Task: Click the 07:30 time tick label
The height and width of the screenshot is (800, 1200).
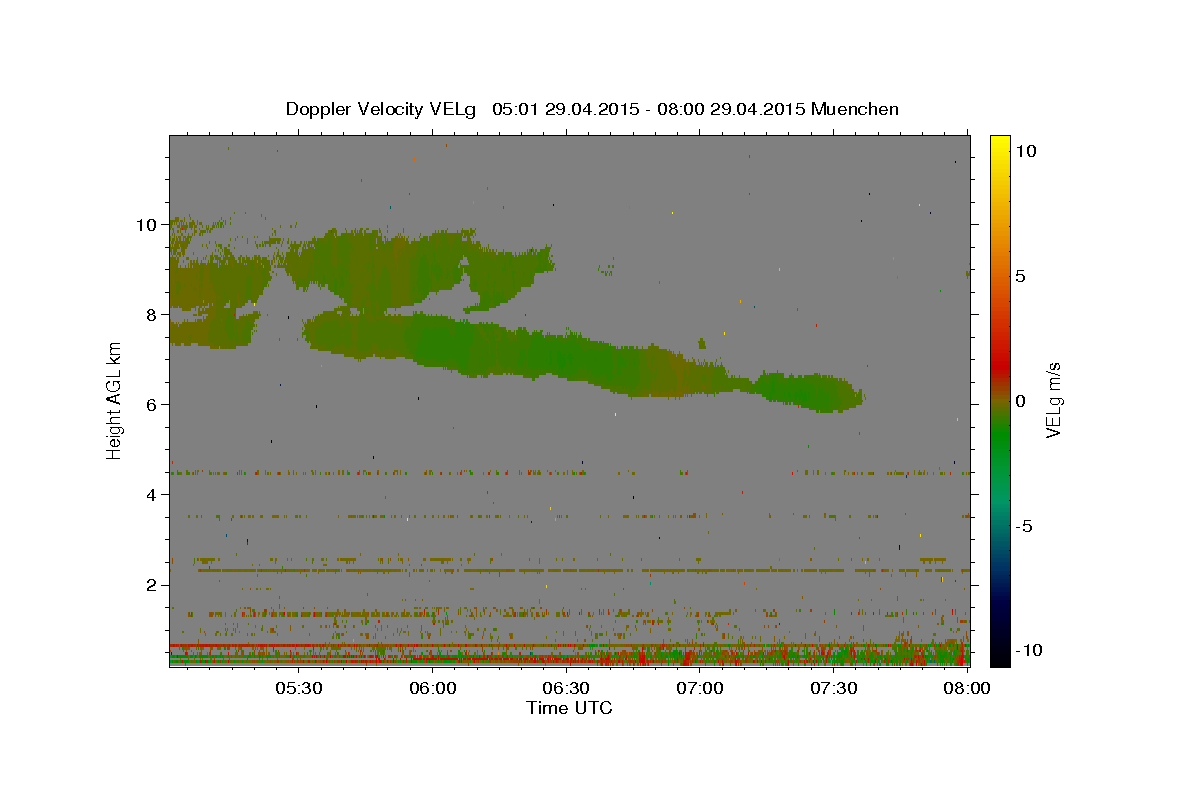Action: pos(834,689)
